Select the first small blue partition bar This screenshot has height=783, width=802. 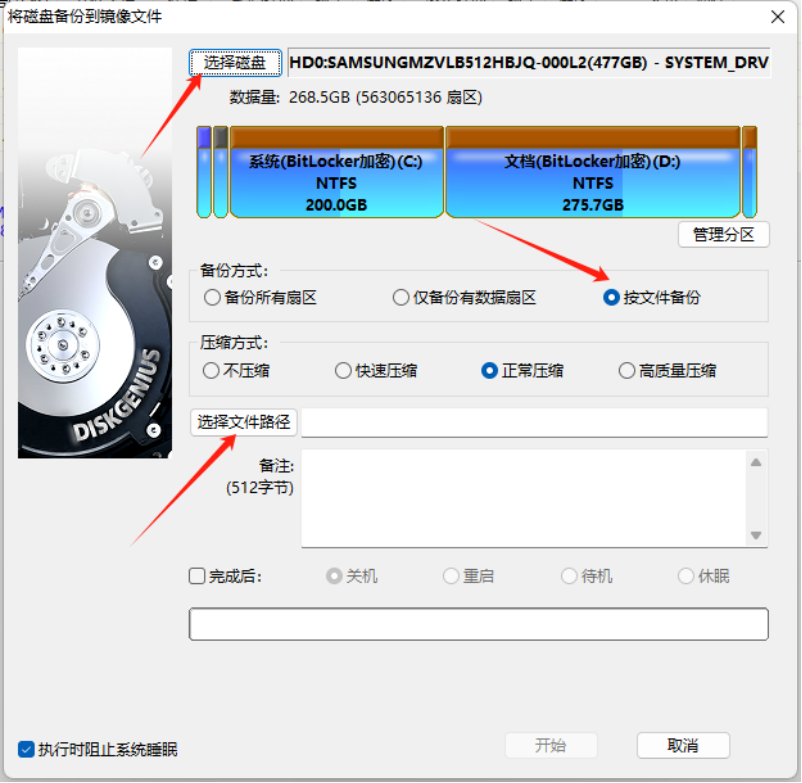pyautogui.click(x=204, y=172)
